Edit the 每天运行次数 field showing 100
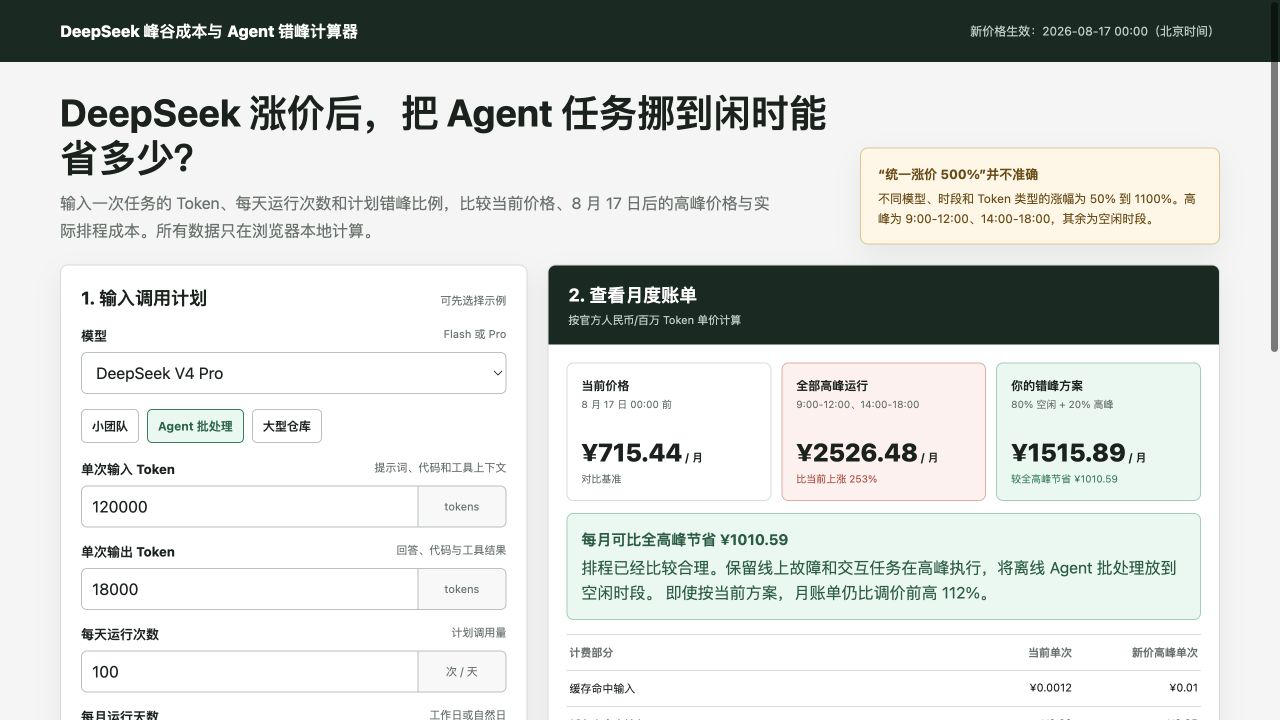This screenshot has height=720, width=1280. point(249,672)
